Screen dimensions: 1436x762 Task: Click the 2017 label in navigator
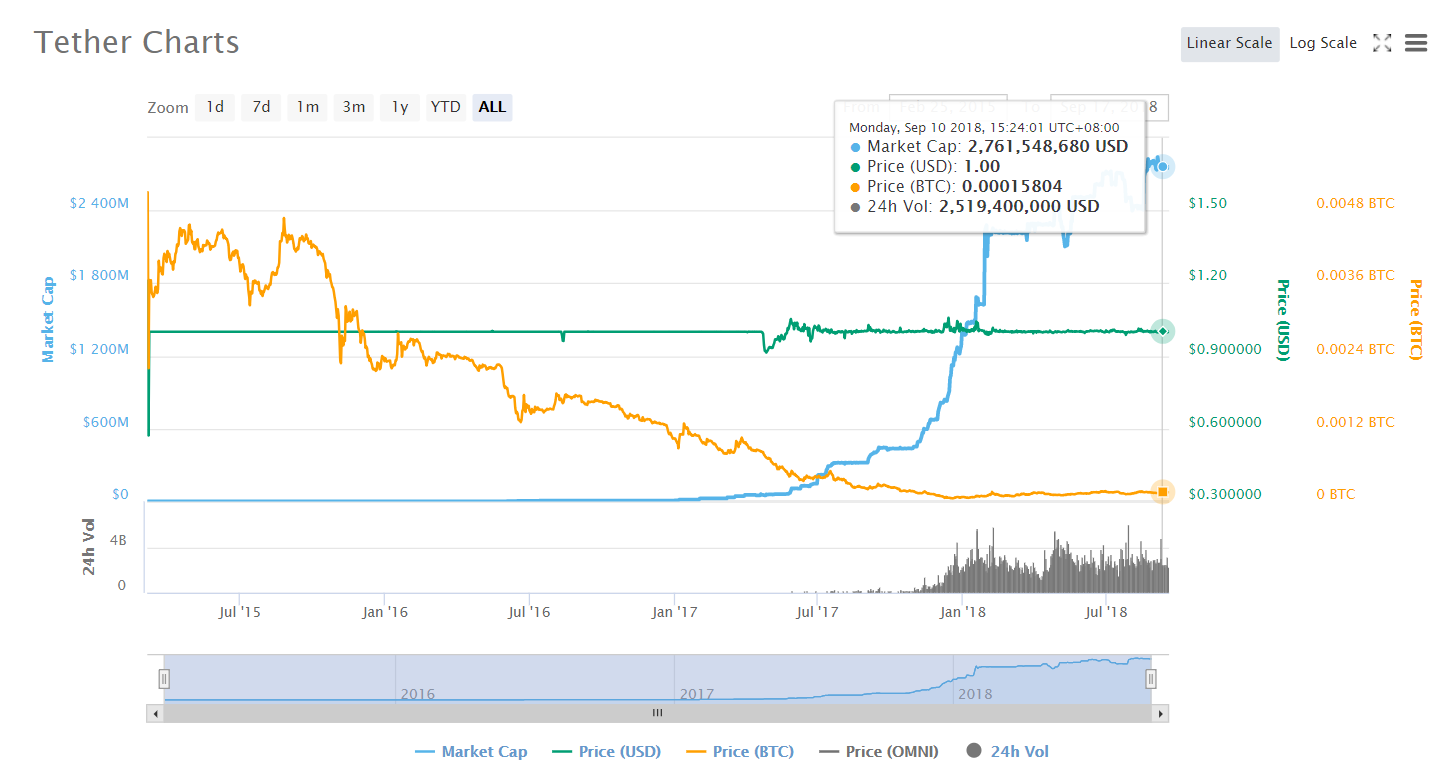click(x=697, y=693)
